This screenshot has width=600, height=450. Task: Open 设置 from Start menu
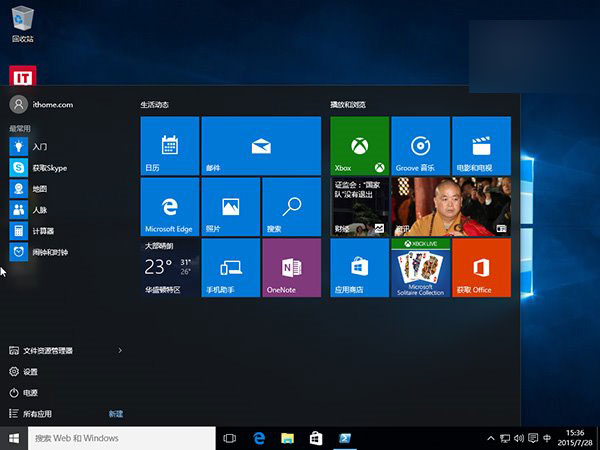coord(30,372)
